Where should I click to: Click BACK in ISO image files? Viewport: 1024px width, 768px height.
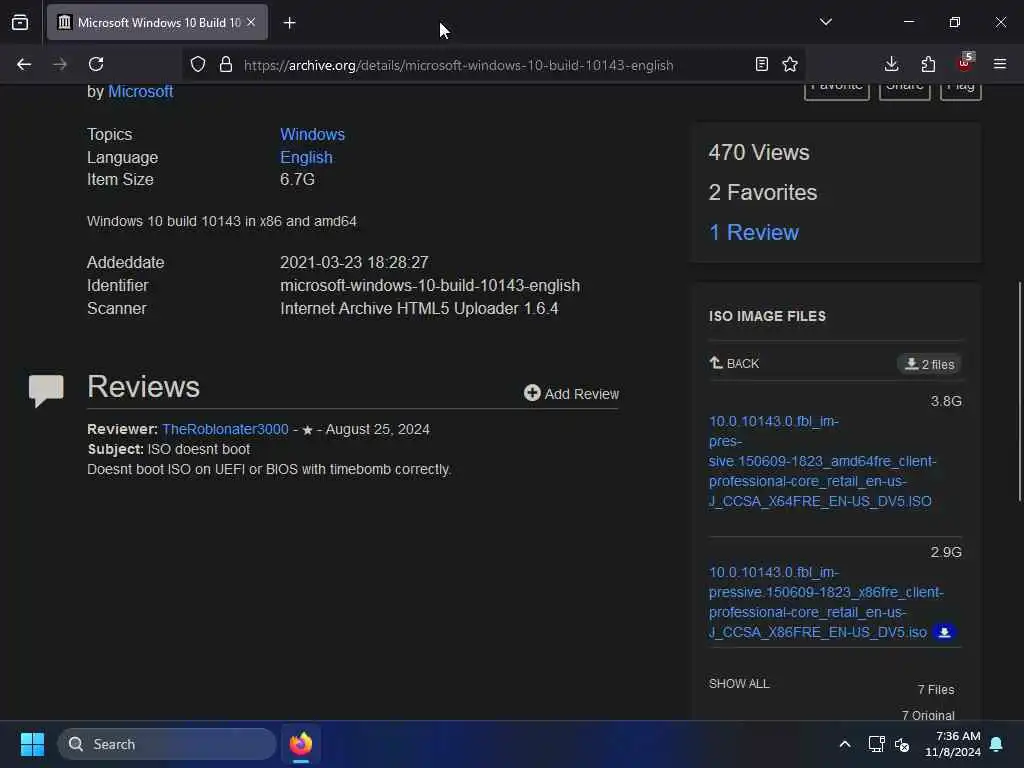click(734, 363)
